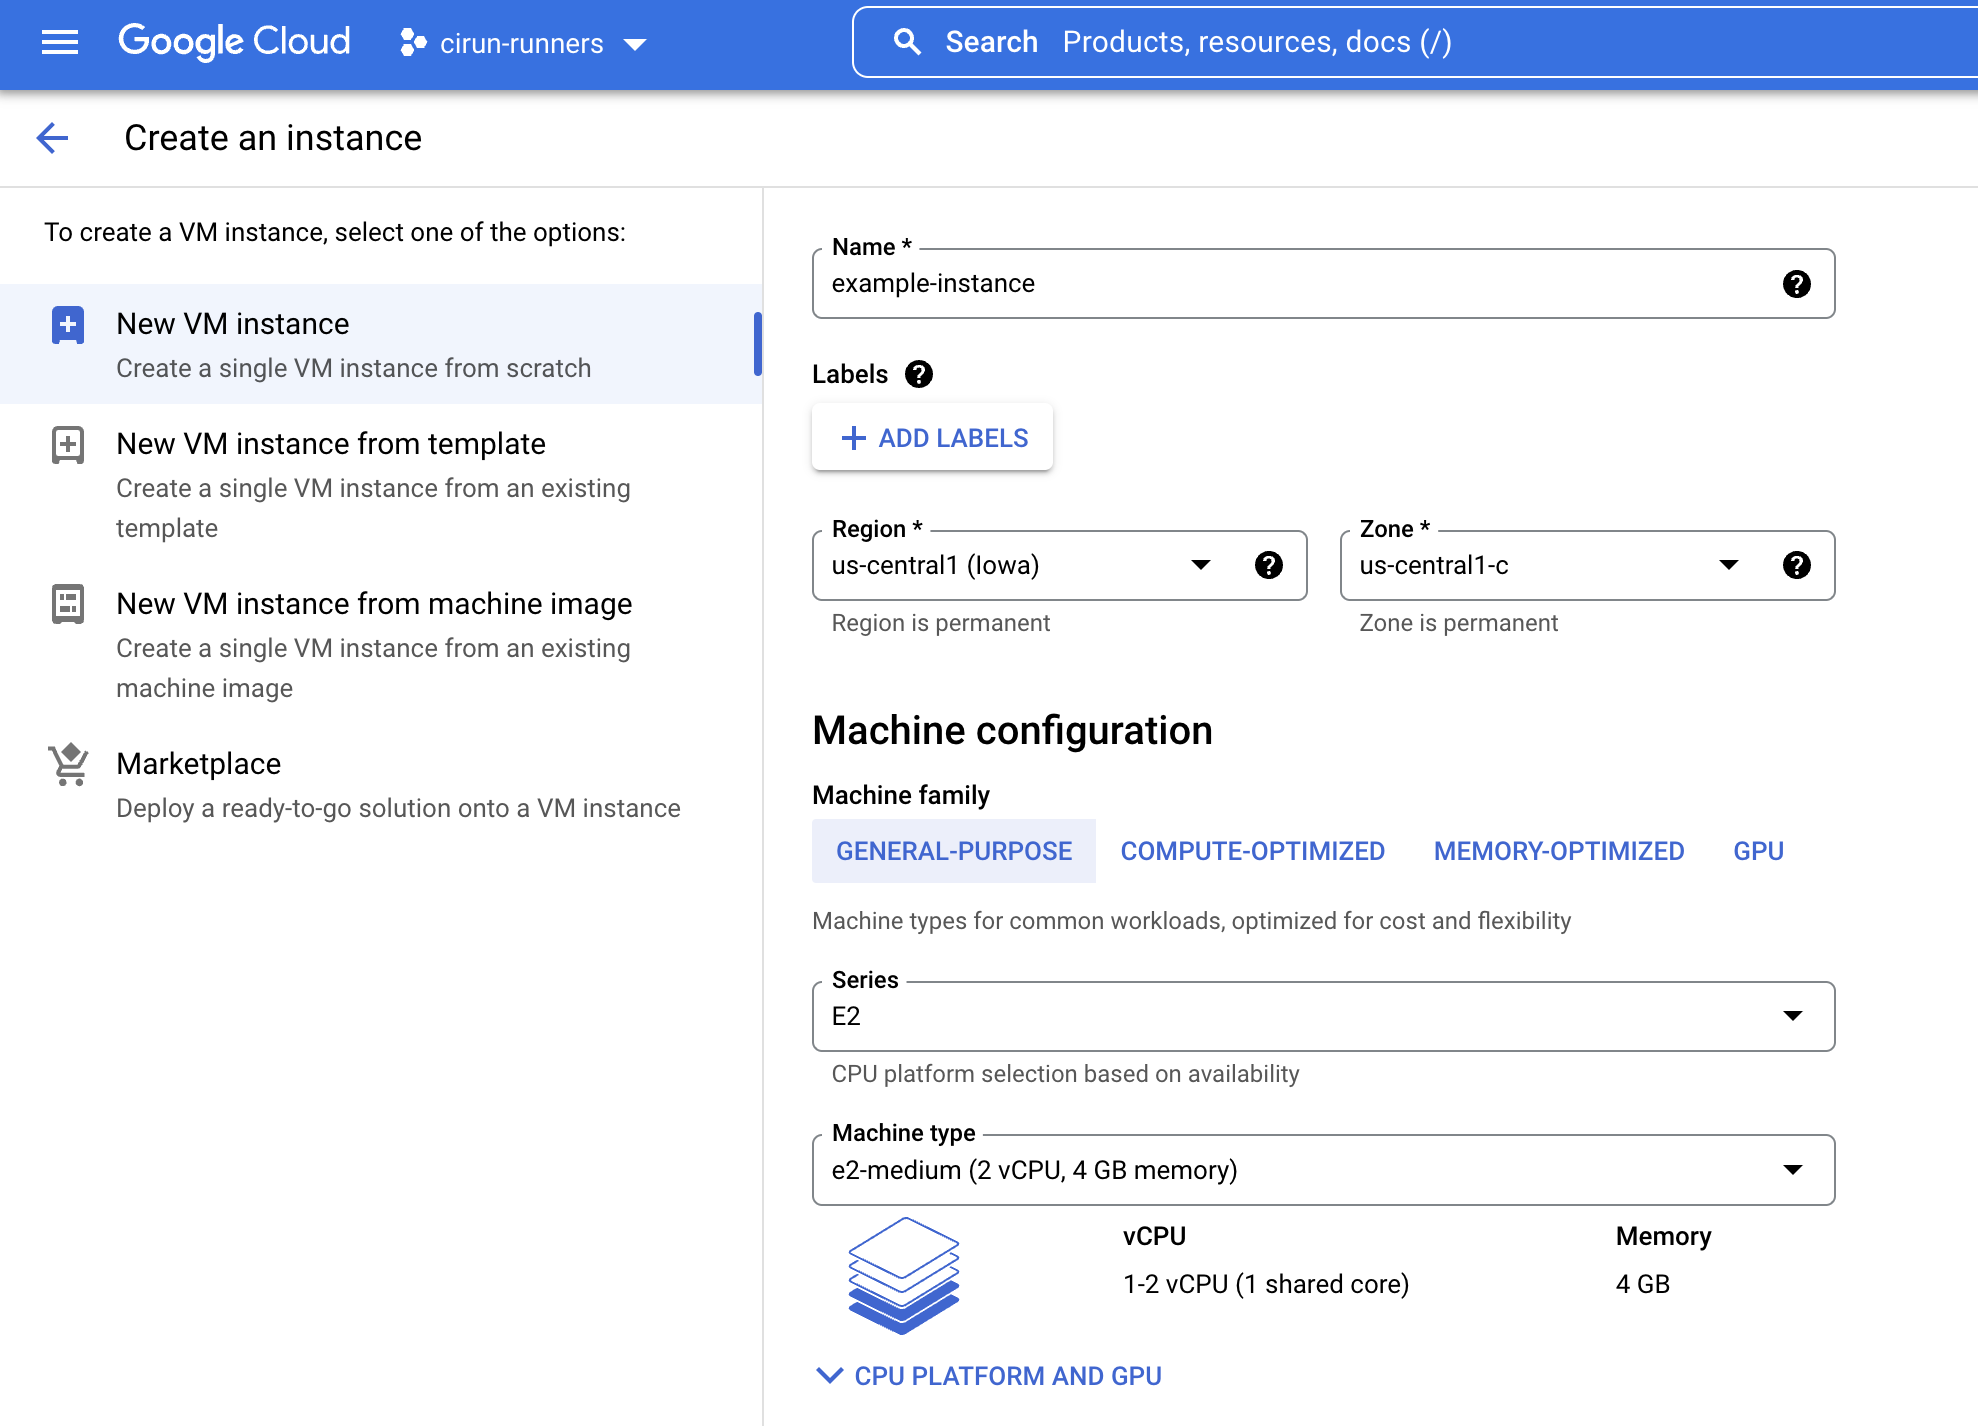Click the Region help icon

(x=1268, y=566)
